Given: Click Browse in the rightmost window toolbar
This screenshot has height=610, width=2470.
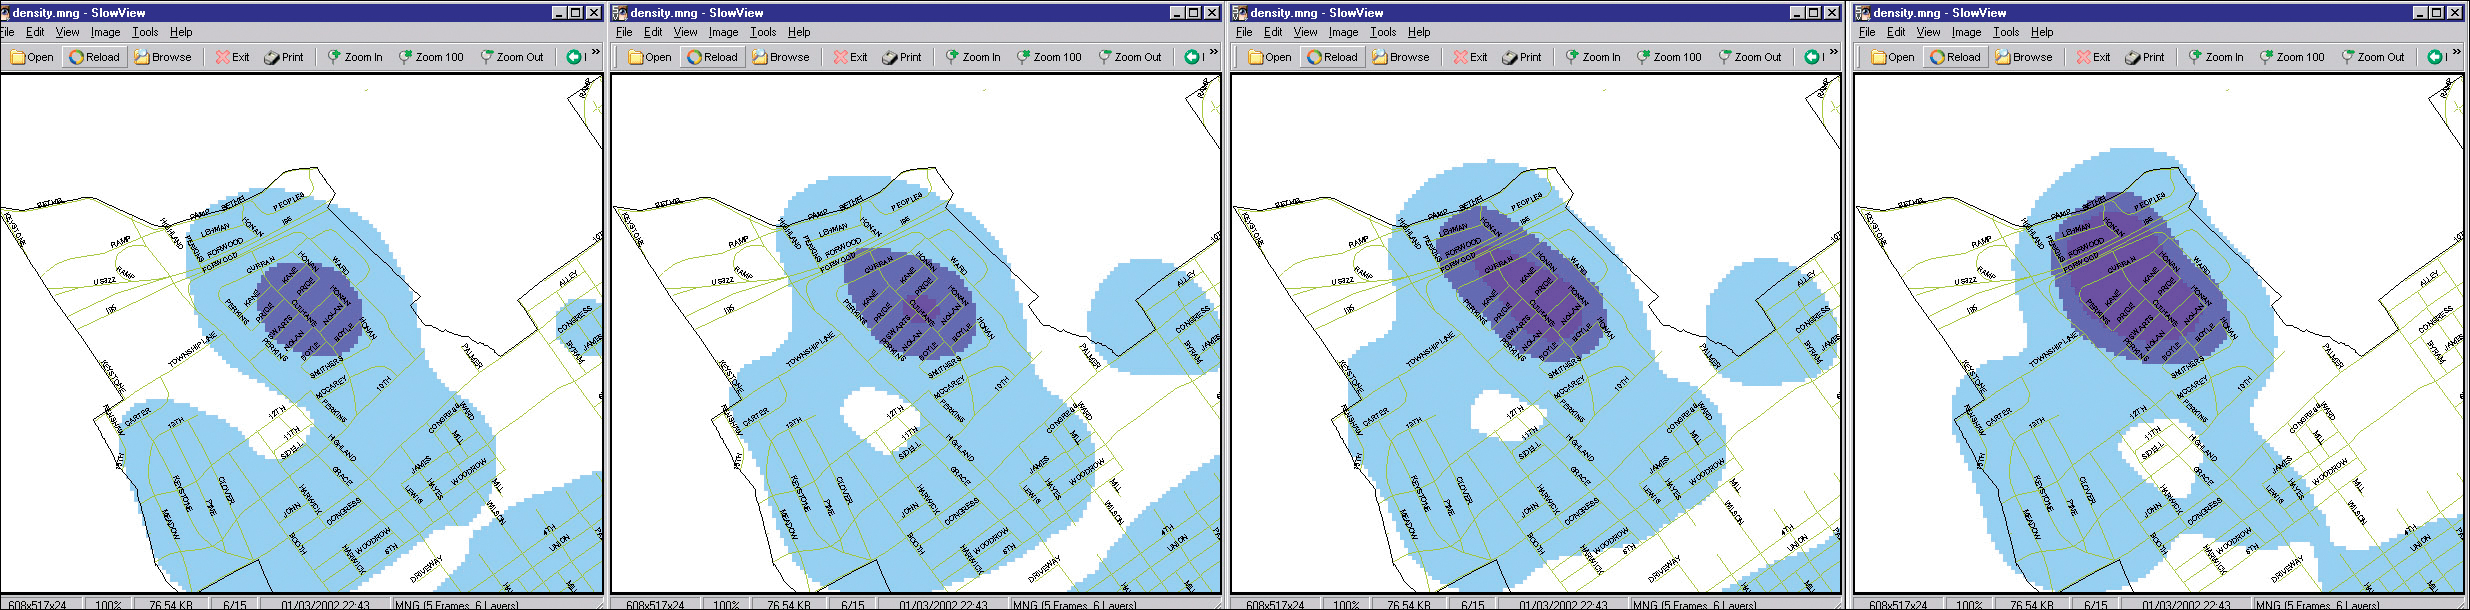Looking at the screenshot, I should point(2024,57).
